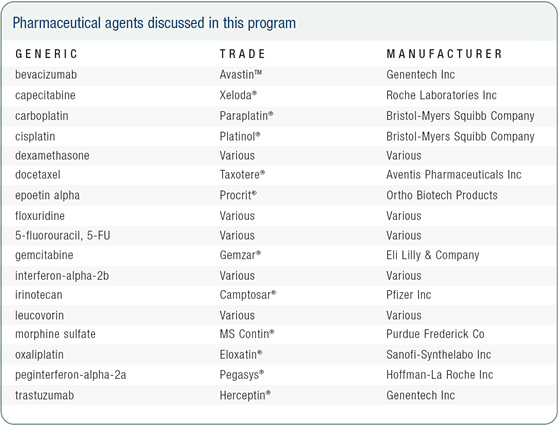Select the bevacizumab generic name
The width and height of the screenshot is (560, 427).
click(46, 75)
